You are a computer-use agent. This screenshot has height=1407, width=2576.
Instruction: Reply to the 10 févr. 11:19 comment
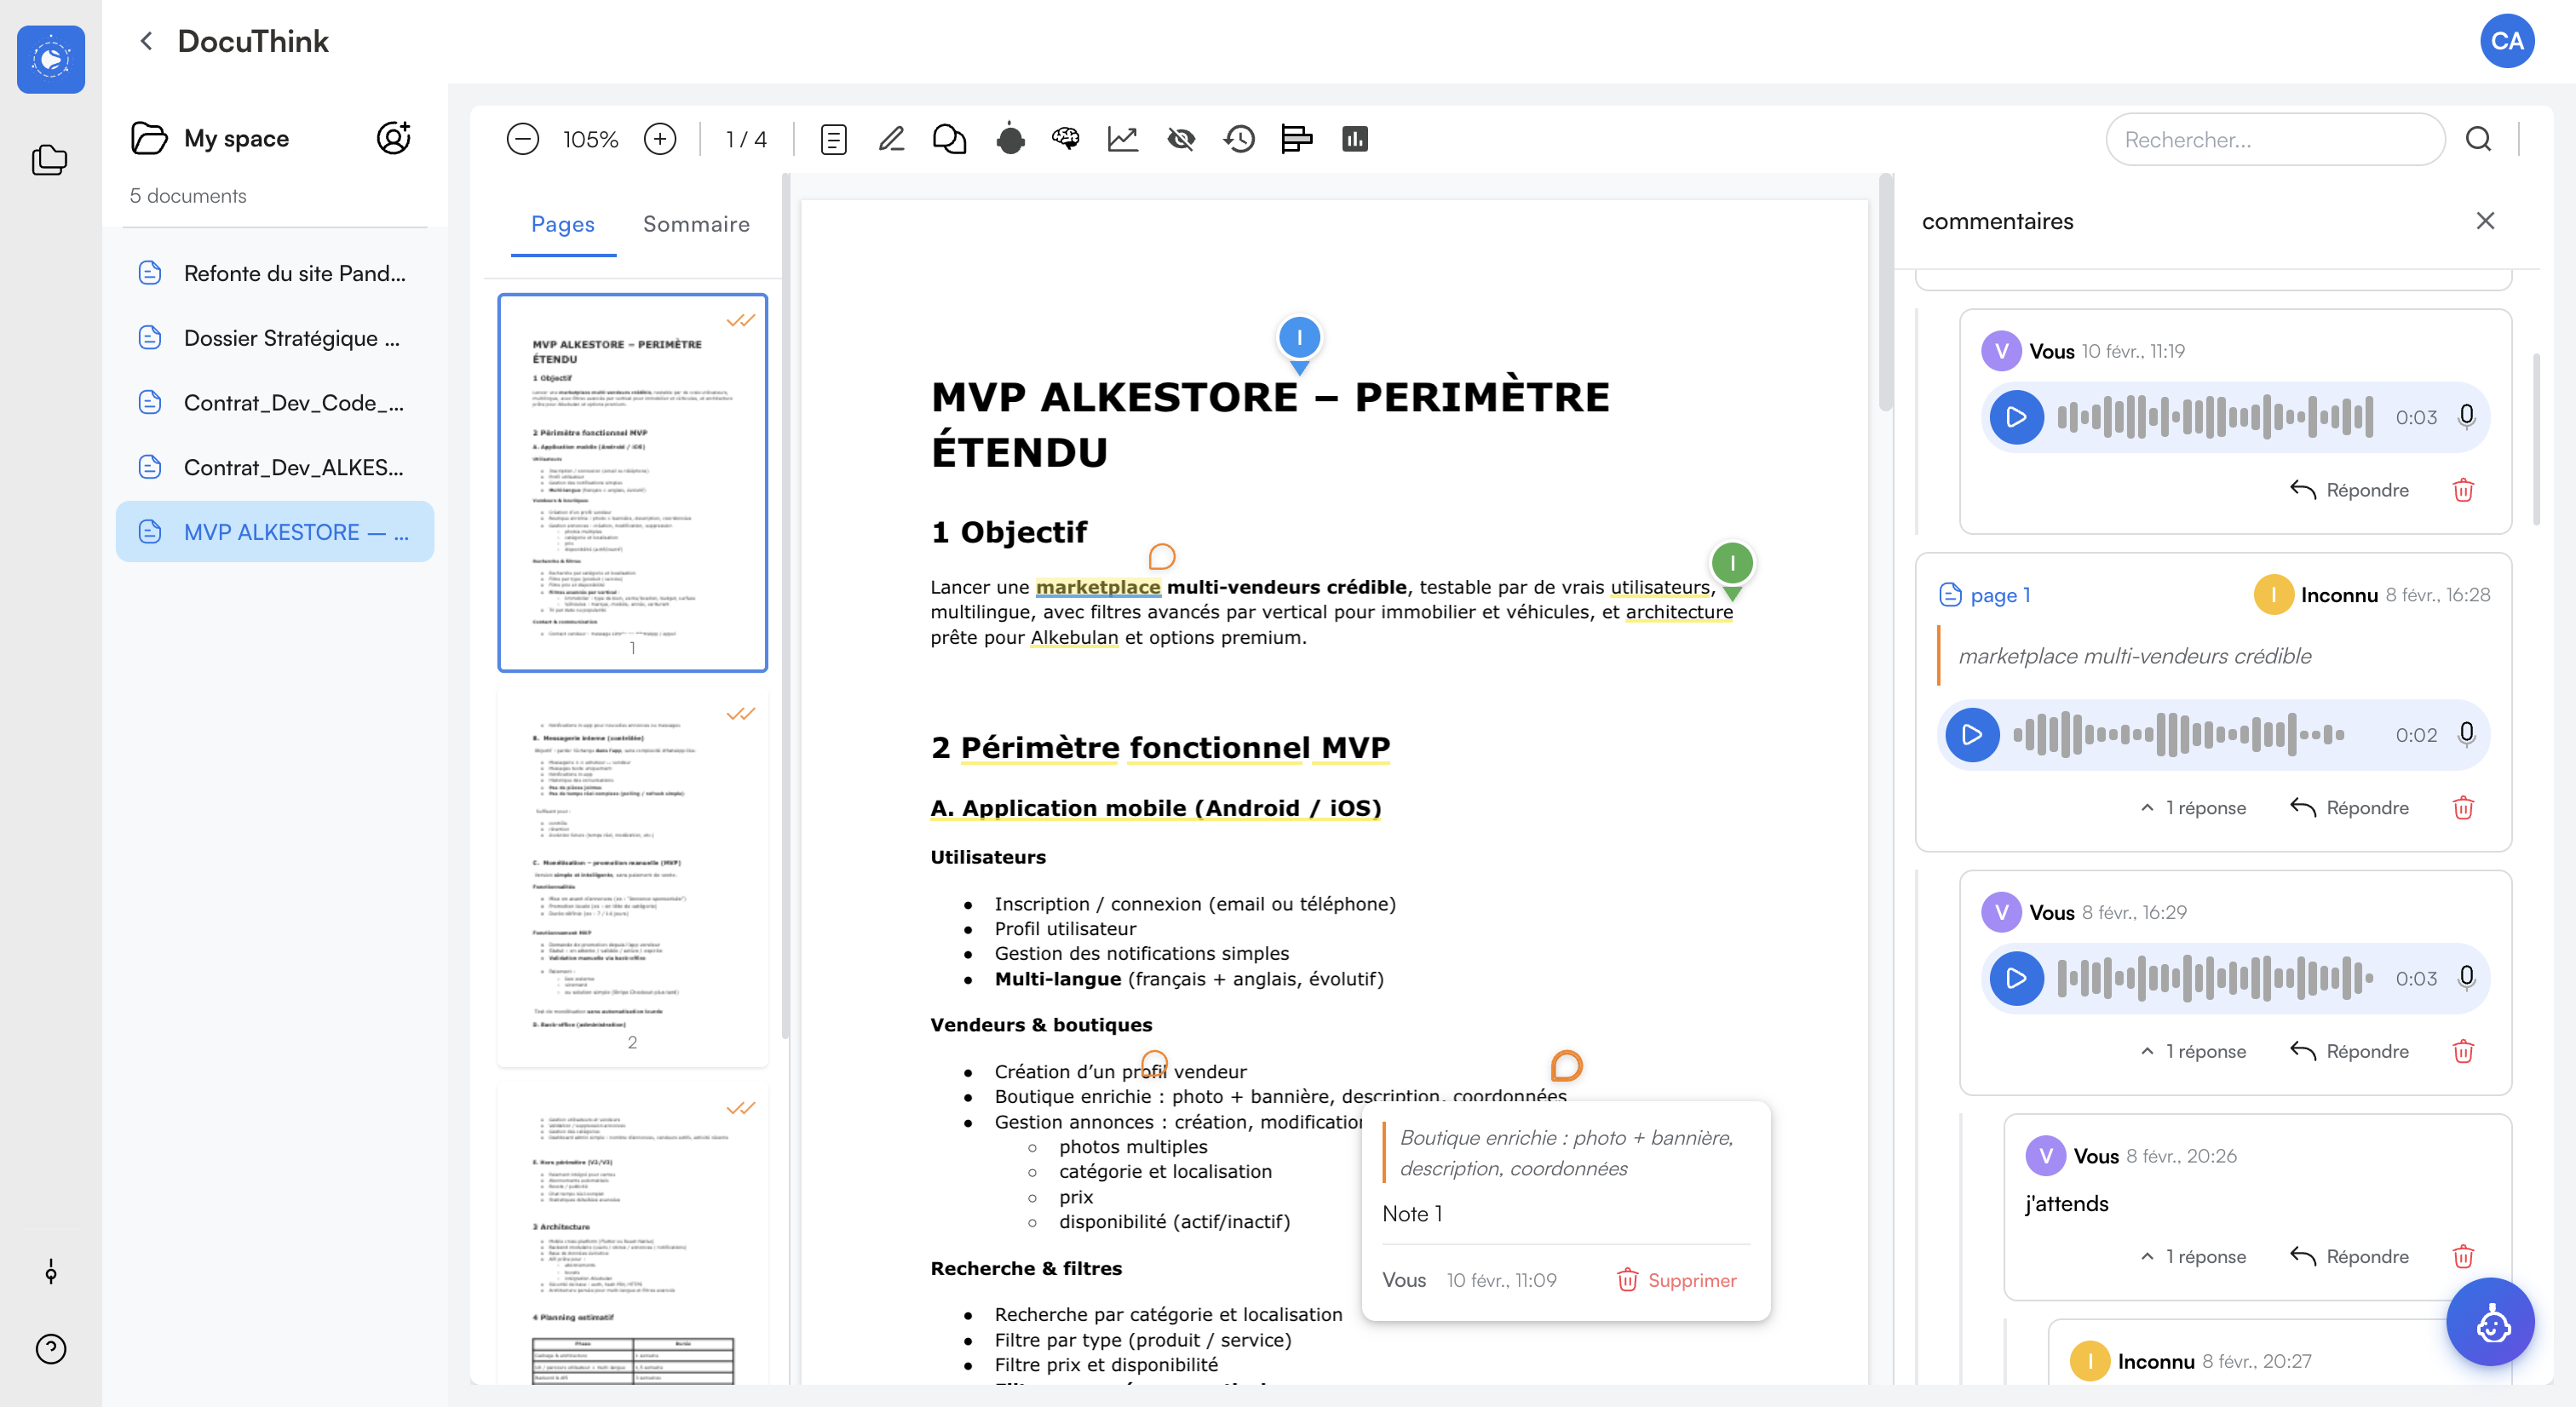tap(2349, 490)
